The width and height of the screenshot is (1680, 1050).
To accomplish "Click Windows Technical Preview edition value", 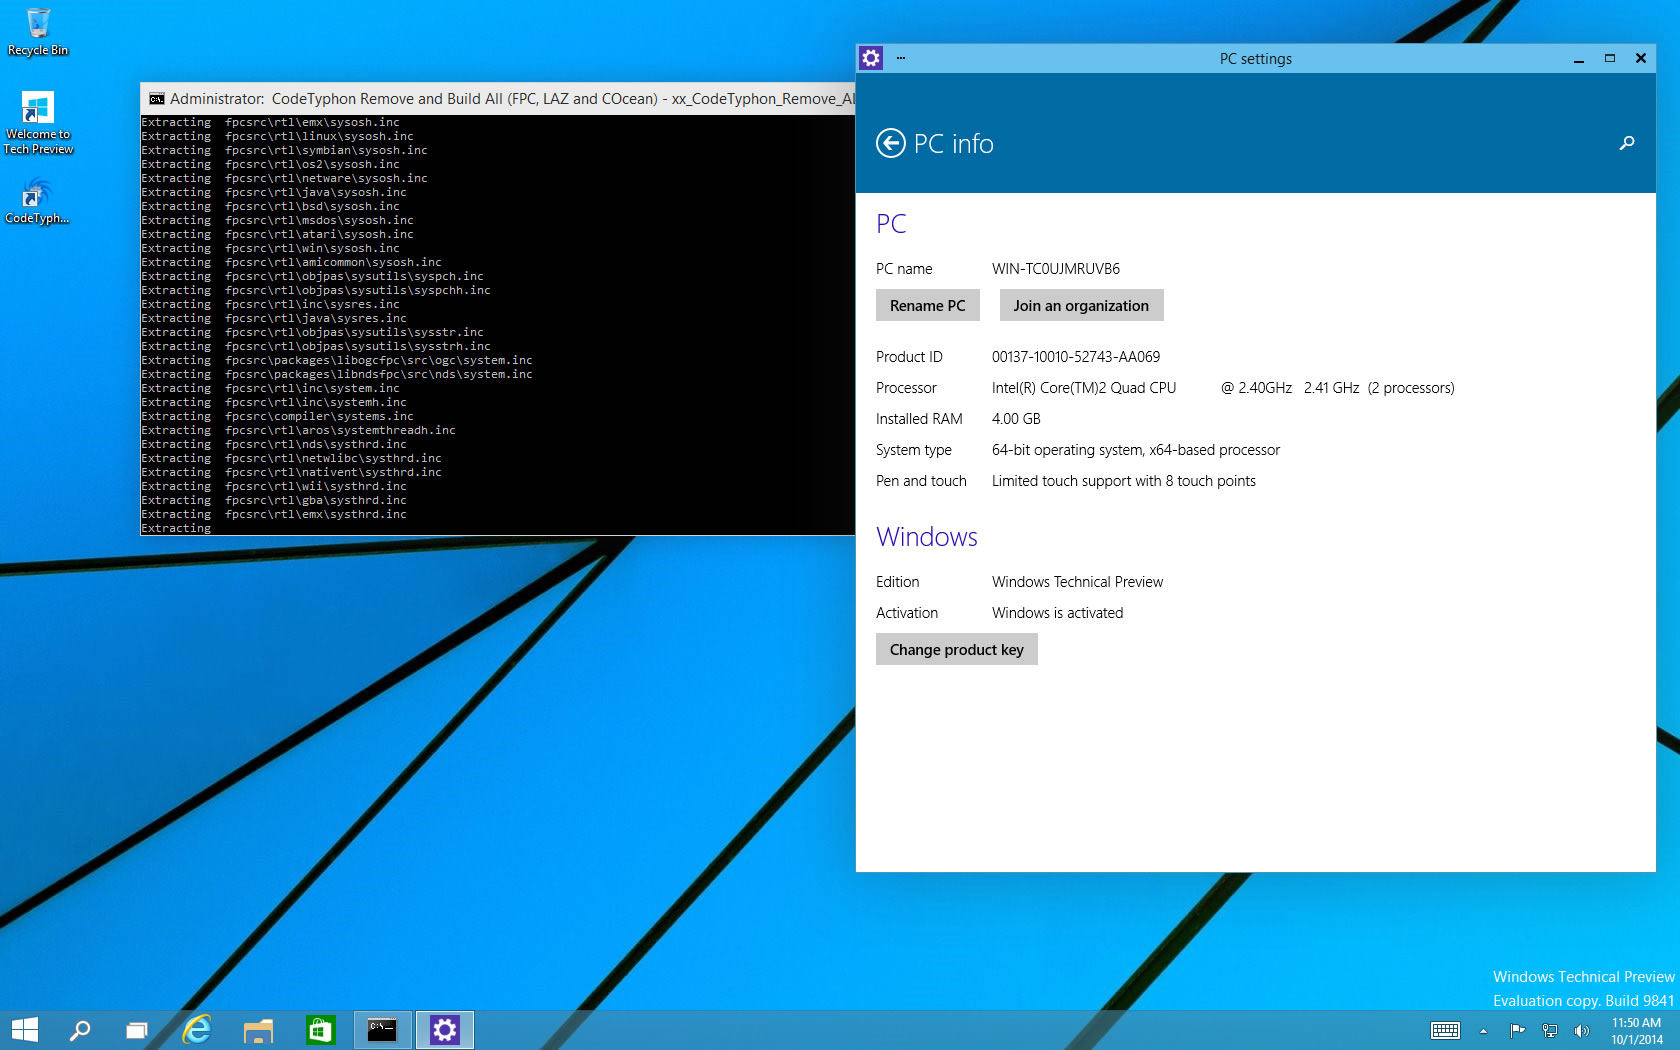I will pyautogui.click(x=1078, y=582).
